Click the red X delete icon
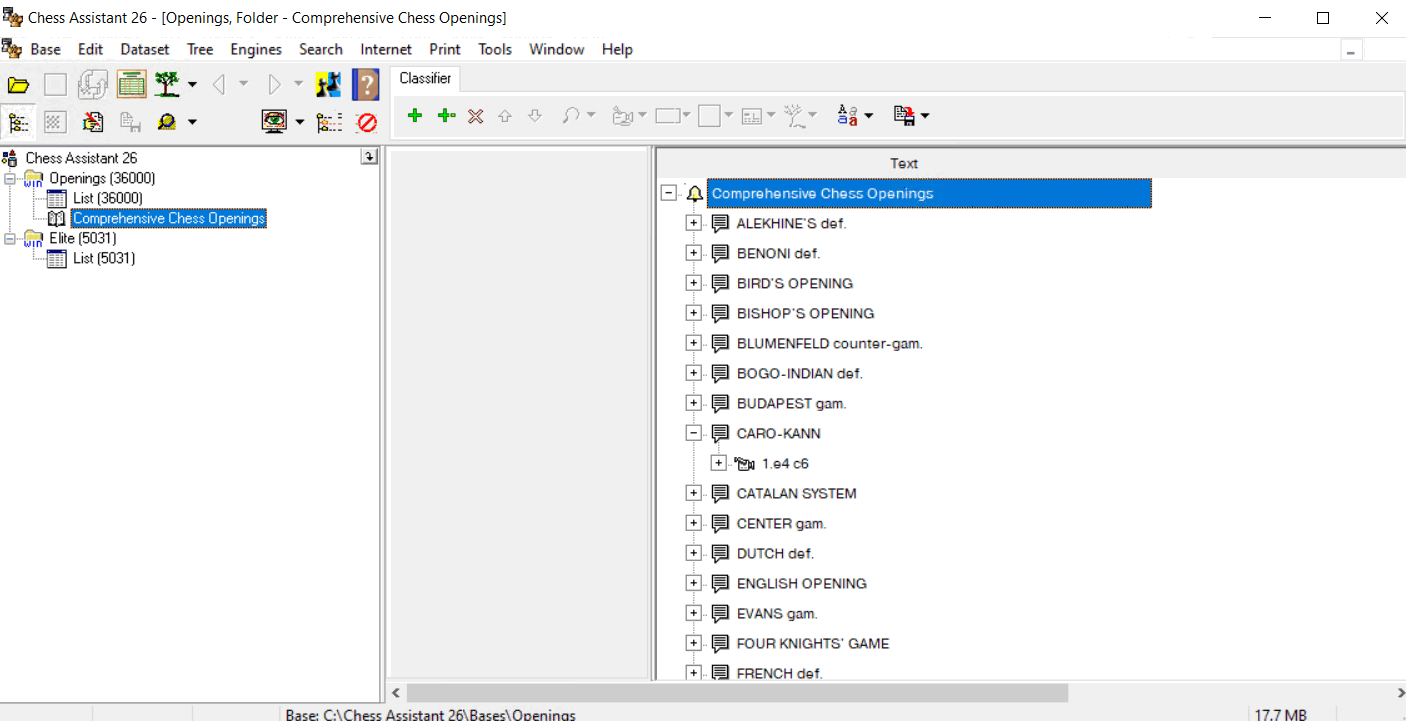This screenshot has height=721, width=1406. tap(476, 116)
